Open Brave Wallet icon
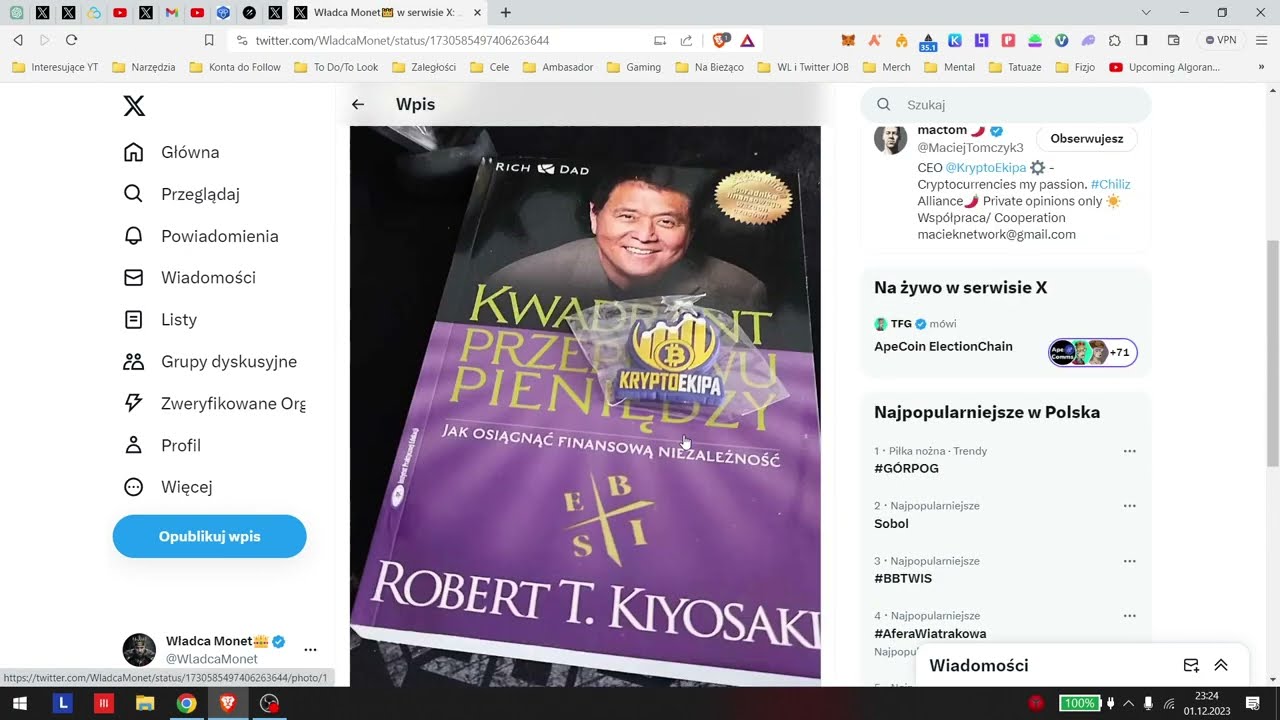1280x720 pixels. (1174, 40)
